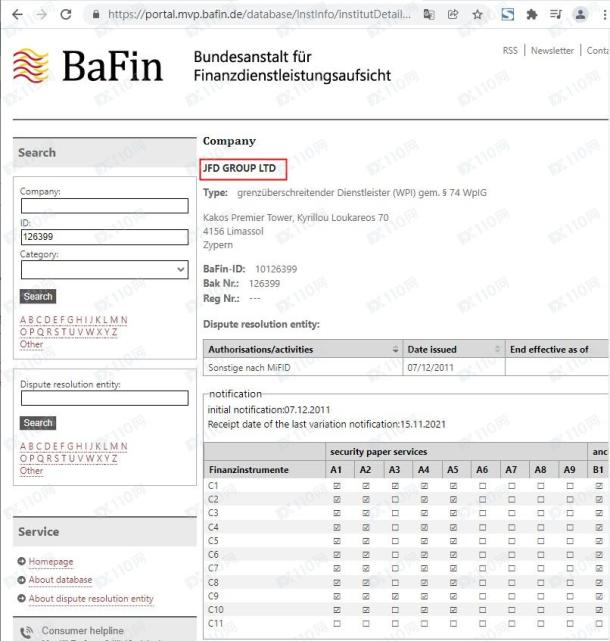Screen dimensions: 610x641
Task: Toggle the C1 A6 checkbox
Action: click(x=482, y=486)
